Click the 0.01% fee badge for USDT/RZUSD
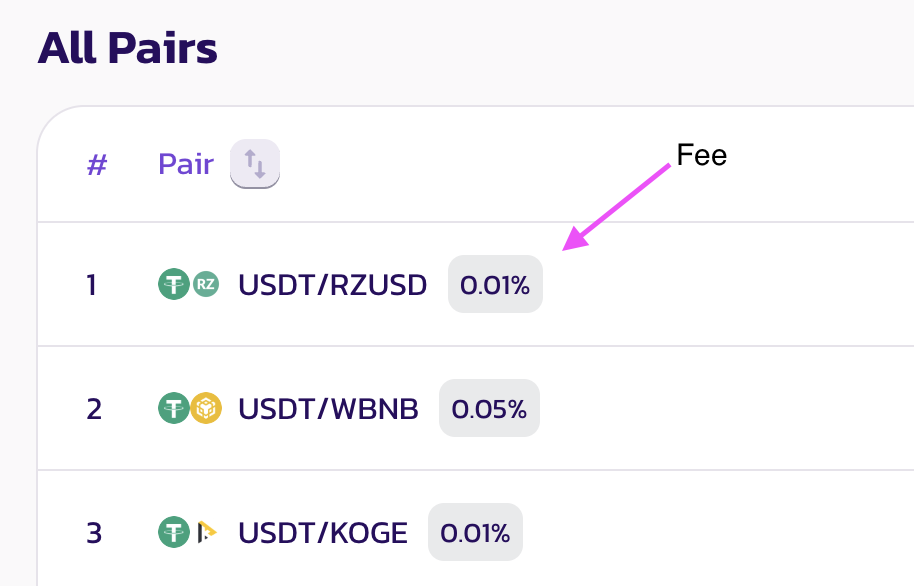 [495, 285]
